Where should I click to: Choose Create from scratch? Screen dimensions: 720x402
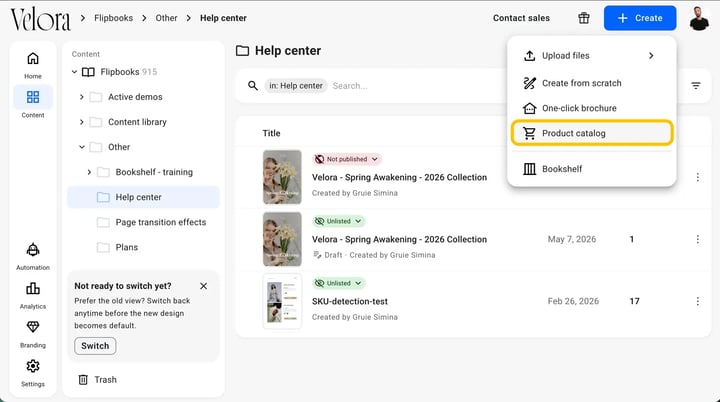point(591,83)
